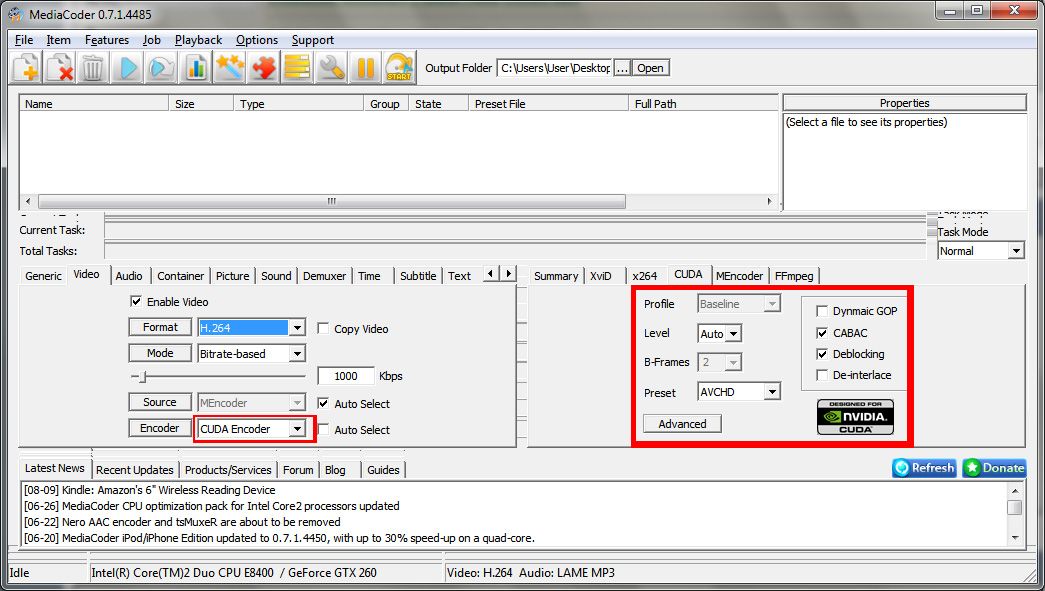The width and height of the screenshot is (1045, 591).
Task: Click the blue Play toolbar icon
Action: [128, 67]
